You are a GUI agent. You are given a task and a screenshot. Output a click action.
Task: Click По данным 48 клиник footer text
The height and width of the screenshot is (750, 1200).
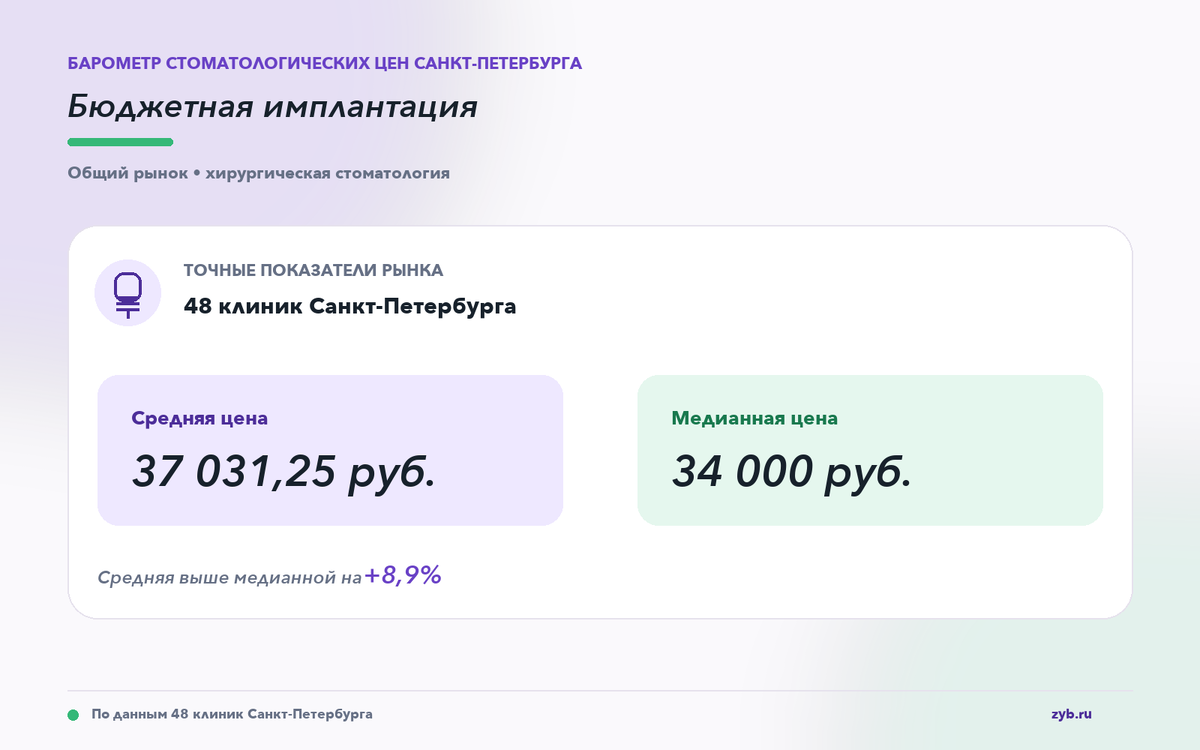tap(232, 714)
